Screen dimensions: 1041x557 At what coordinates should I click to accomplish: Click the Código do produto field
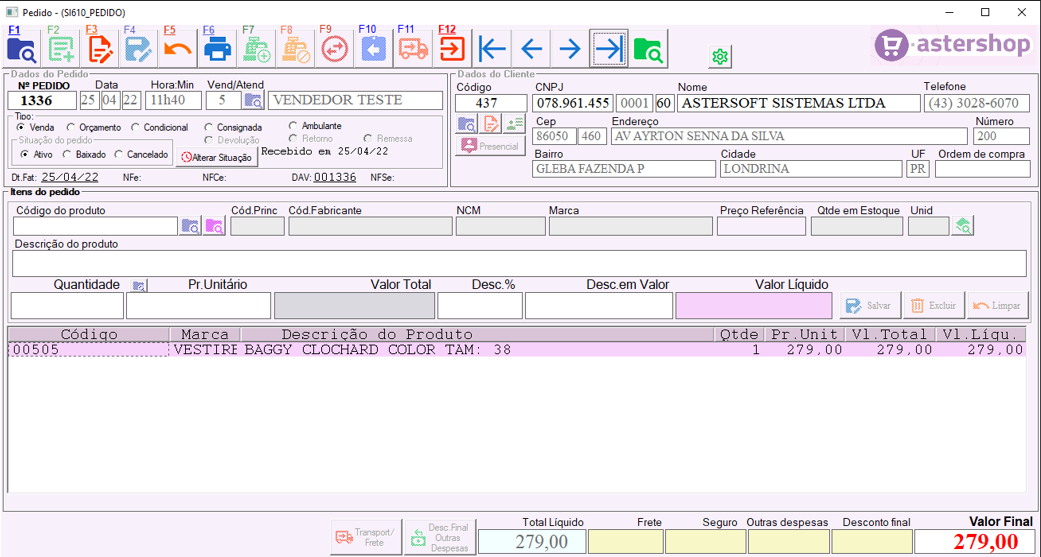coord(95,226)
